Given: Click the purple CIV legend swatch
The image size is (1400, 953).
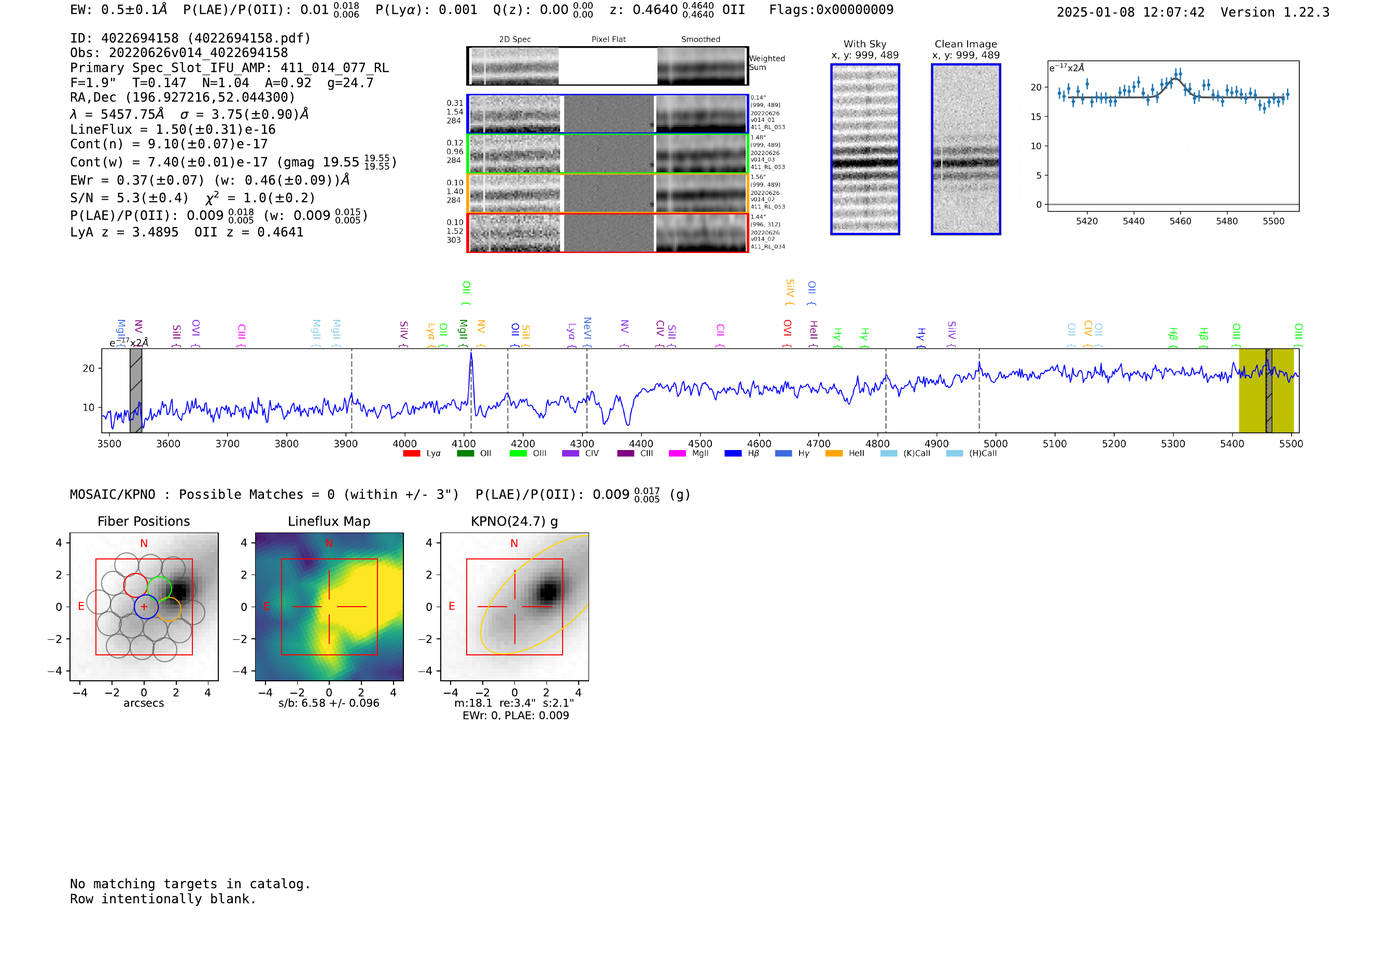Looking at the screenshot, I should coord(571,454).
